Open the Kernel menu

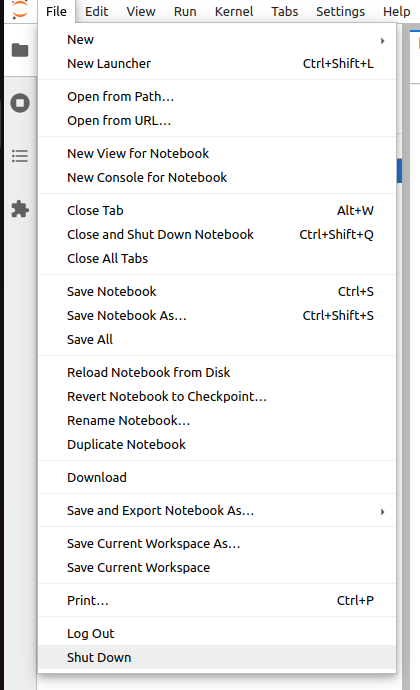coord(234,11)
